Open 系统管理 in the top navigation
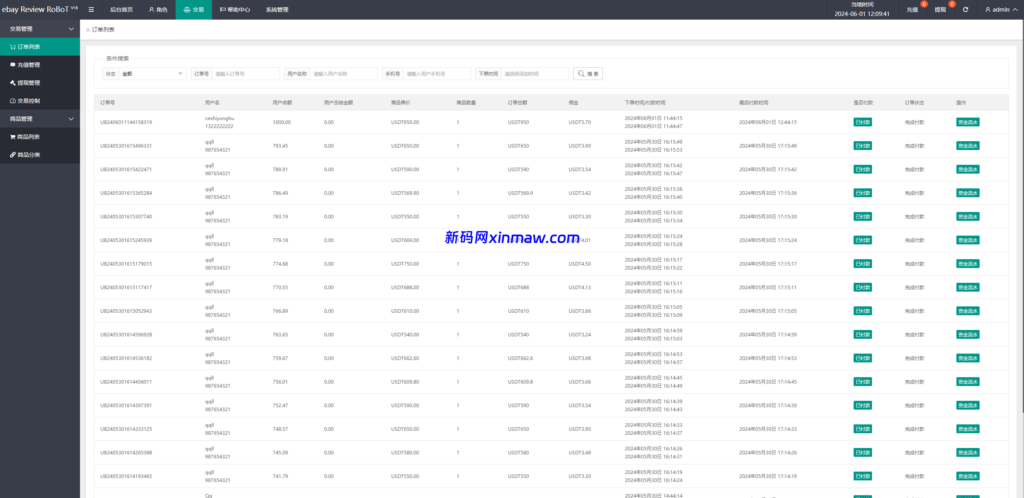Screen dimensions: 1024x498 pos(277,10)
